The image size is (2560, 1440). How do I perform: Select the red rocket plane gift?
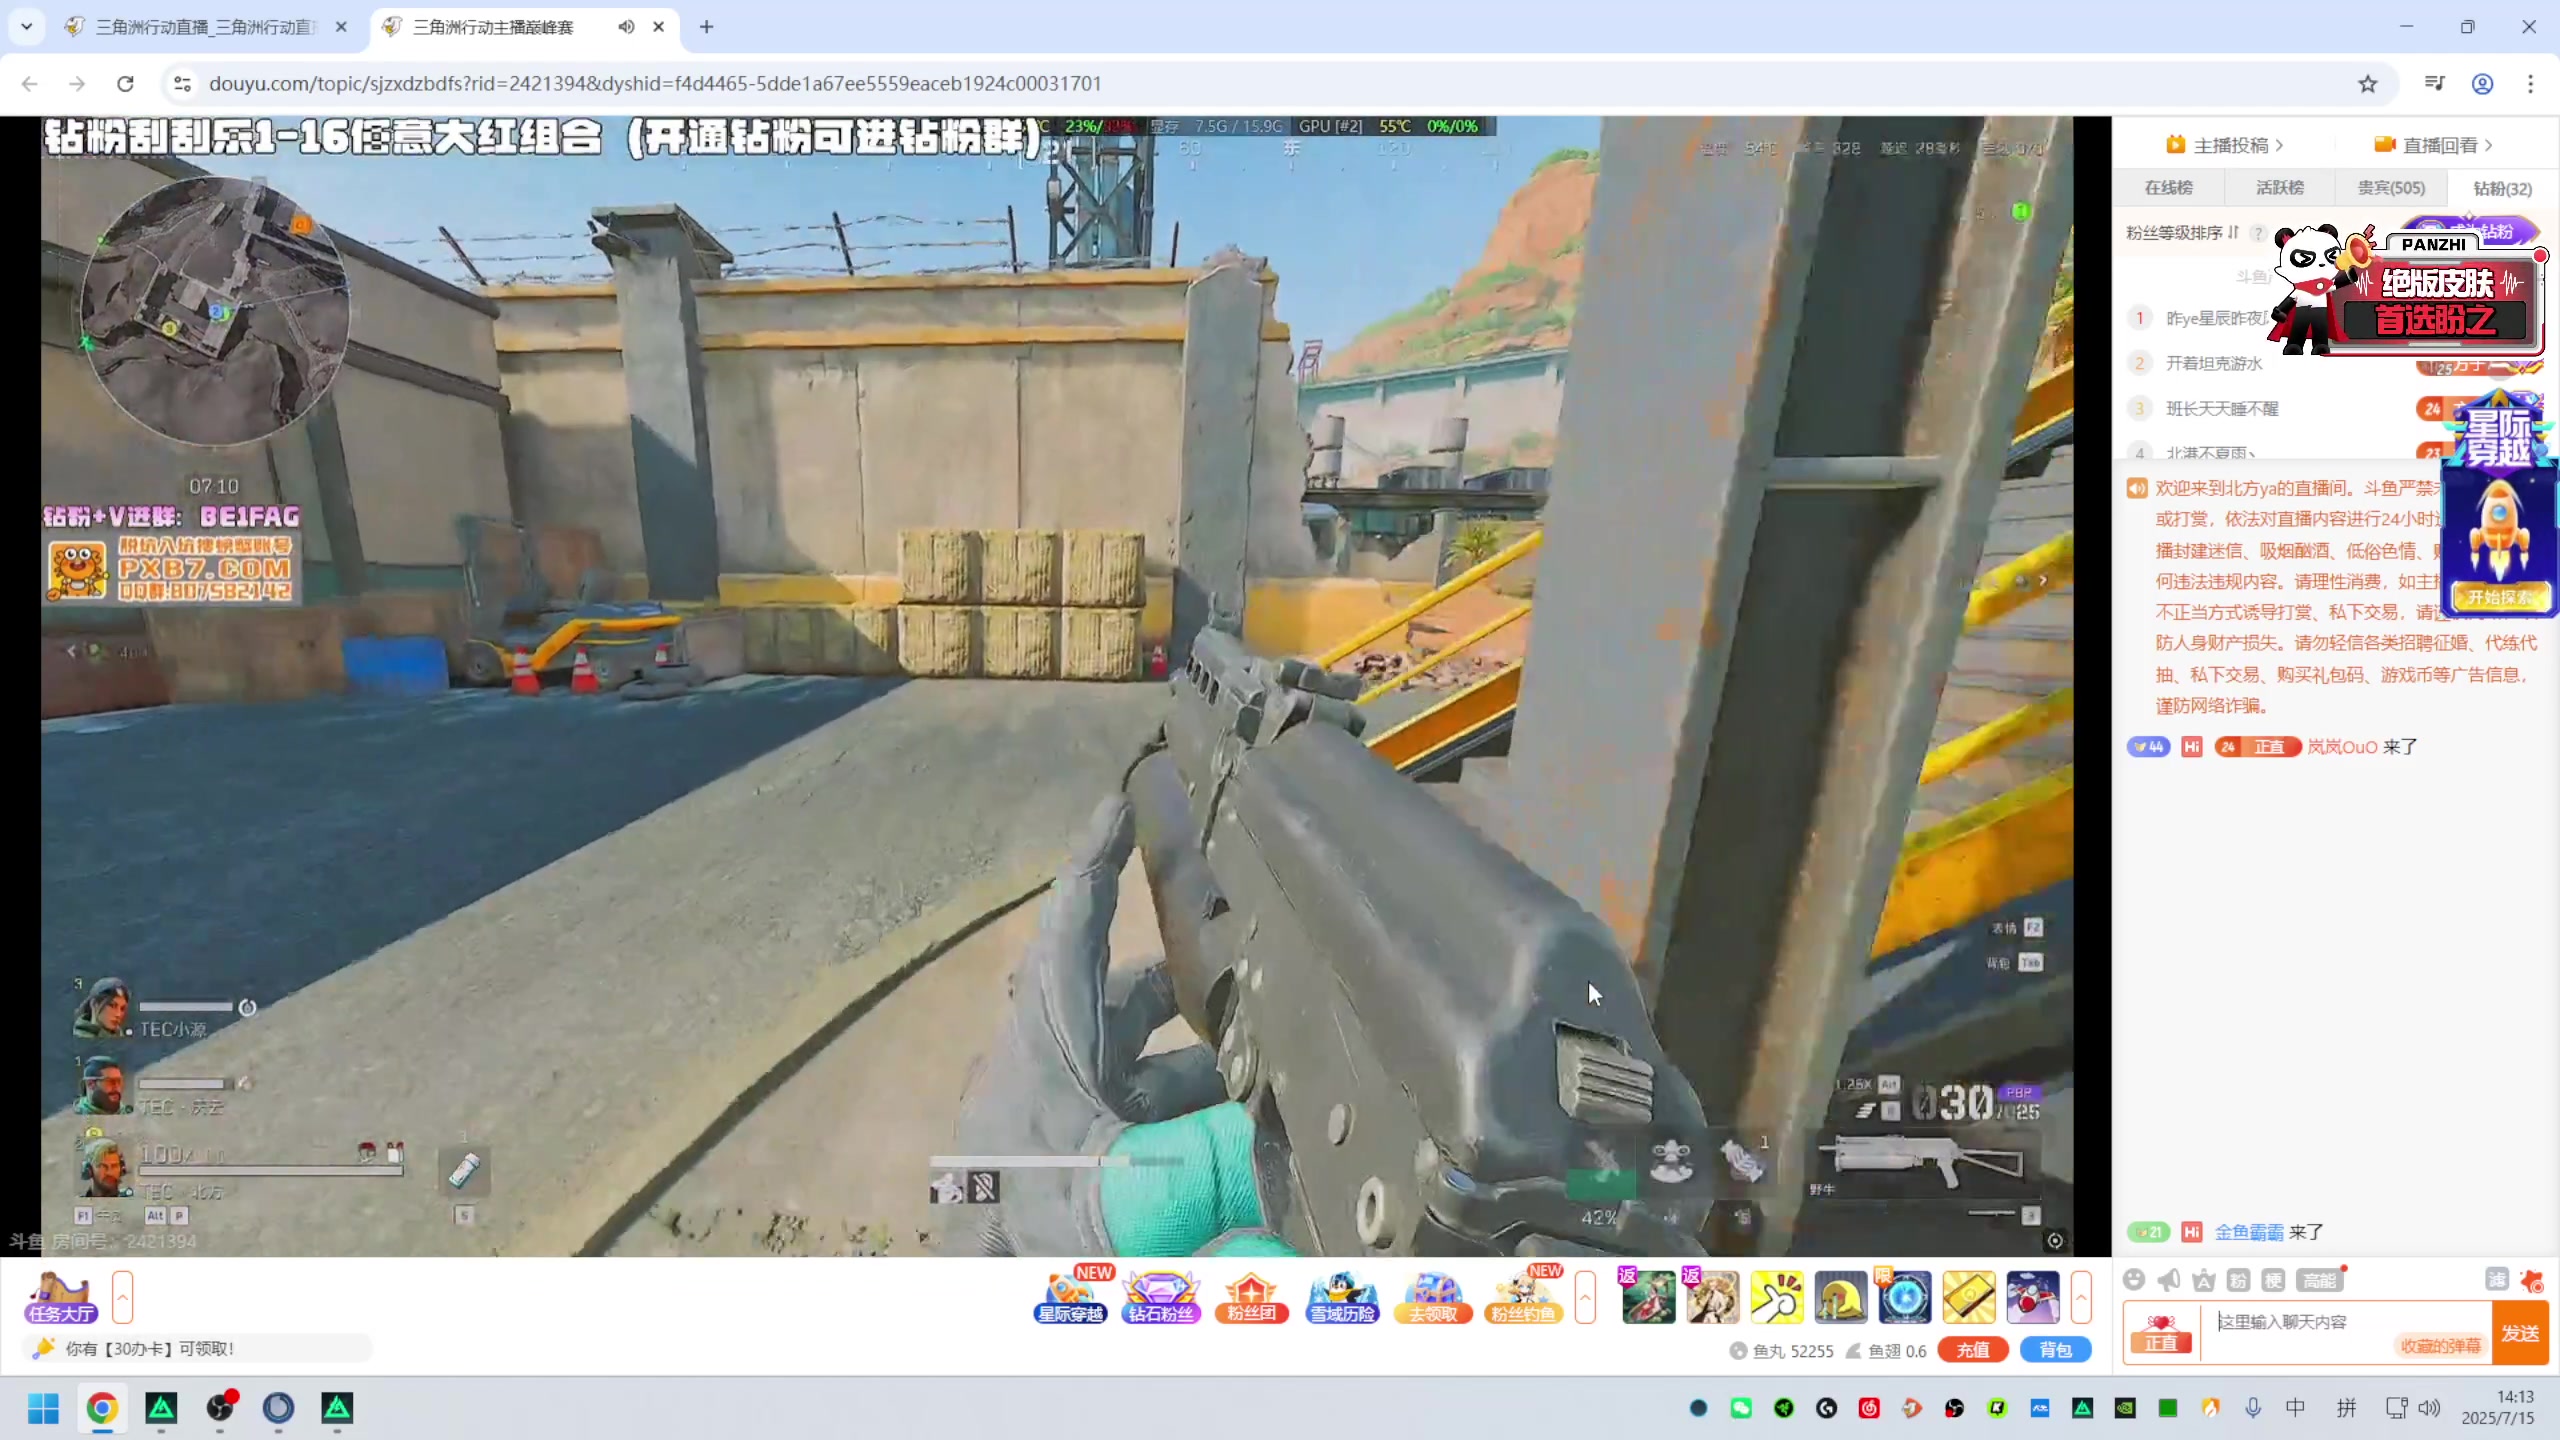pyautogui.click(x=2032, y=1297)
